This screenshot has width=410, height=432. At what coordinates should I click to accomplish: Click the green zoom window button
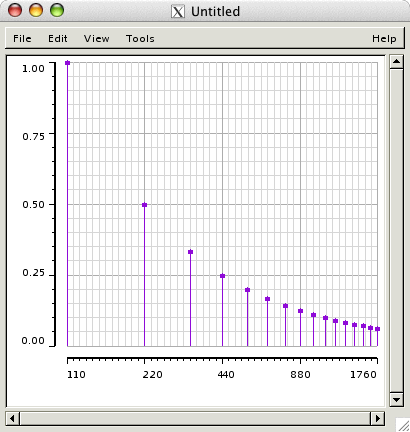click(57, 10)
